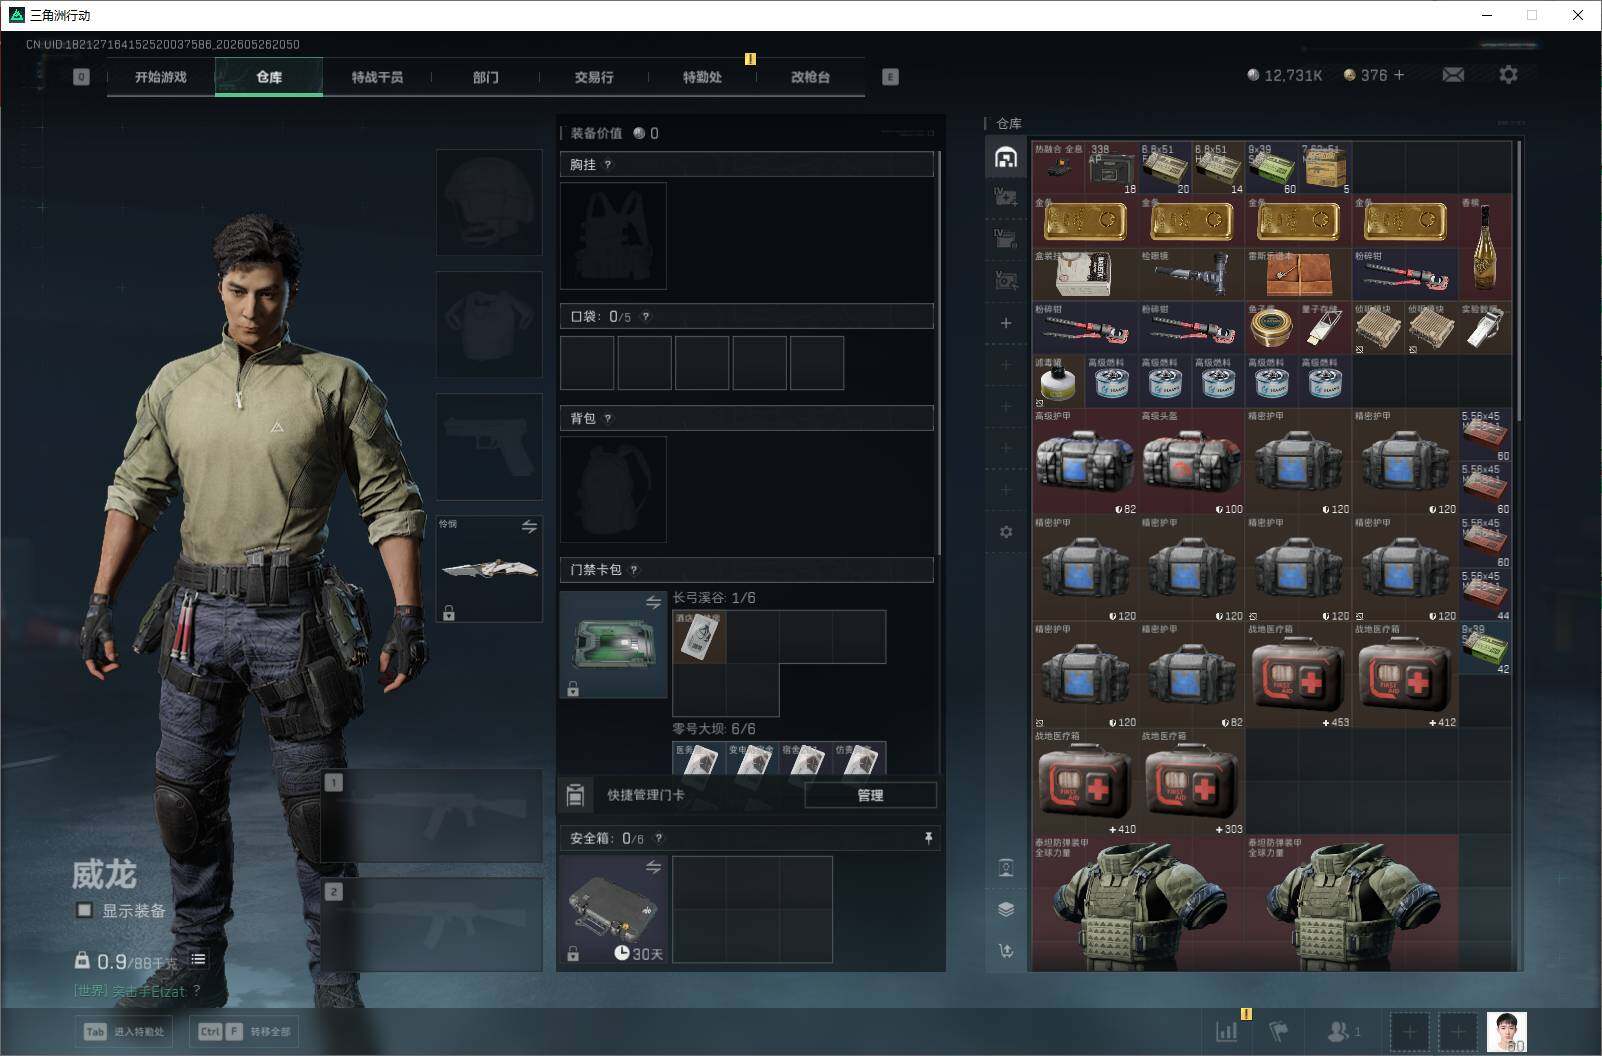Click the first add-teammate plus slot
This screenshot has height=1056, width=1602.
click(1409, 1031)
